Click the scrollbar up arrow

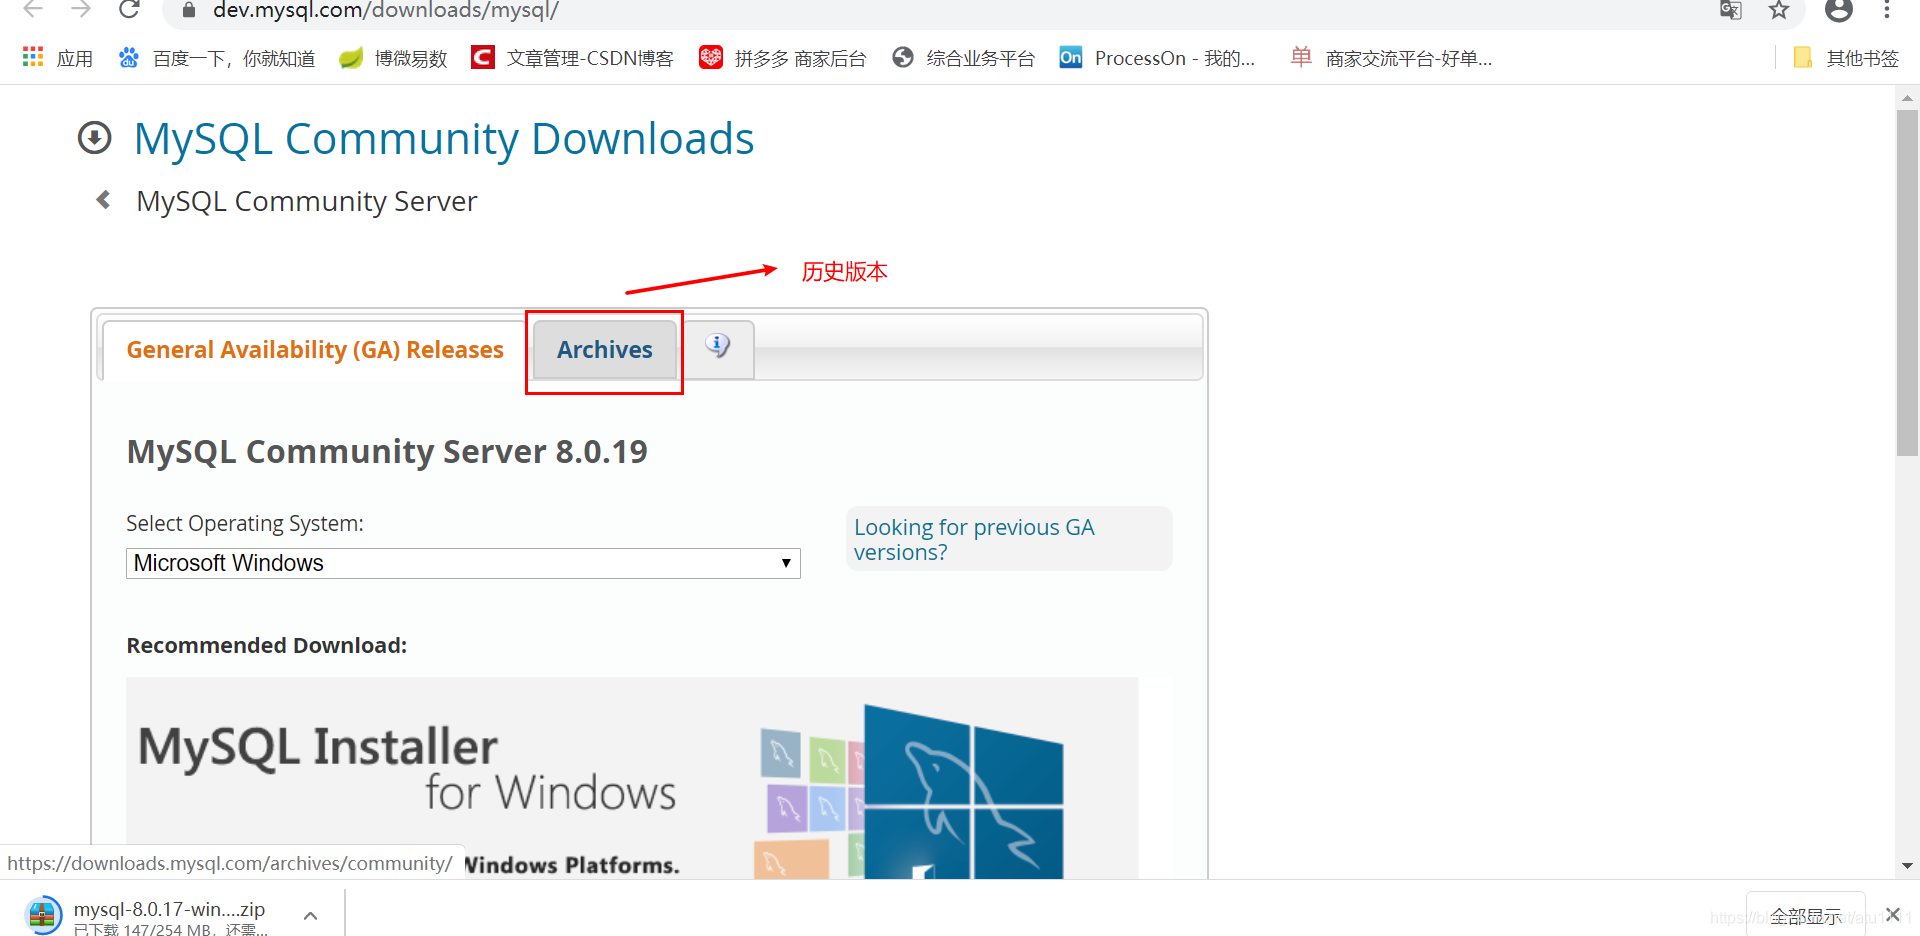point(1907,98)
